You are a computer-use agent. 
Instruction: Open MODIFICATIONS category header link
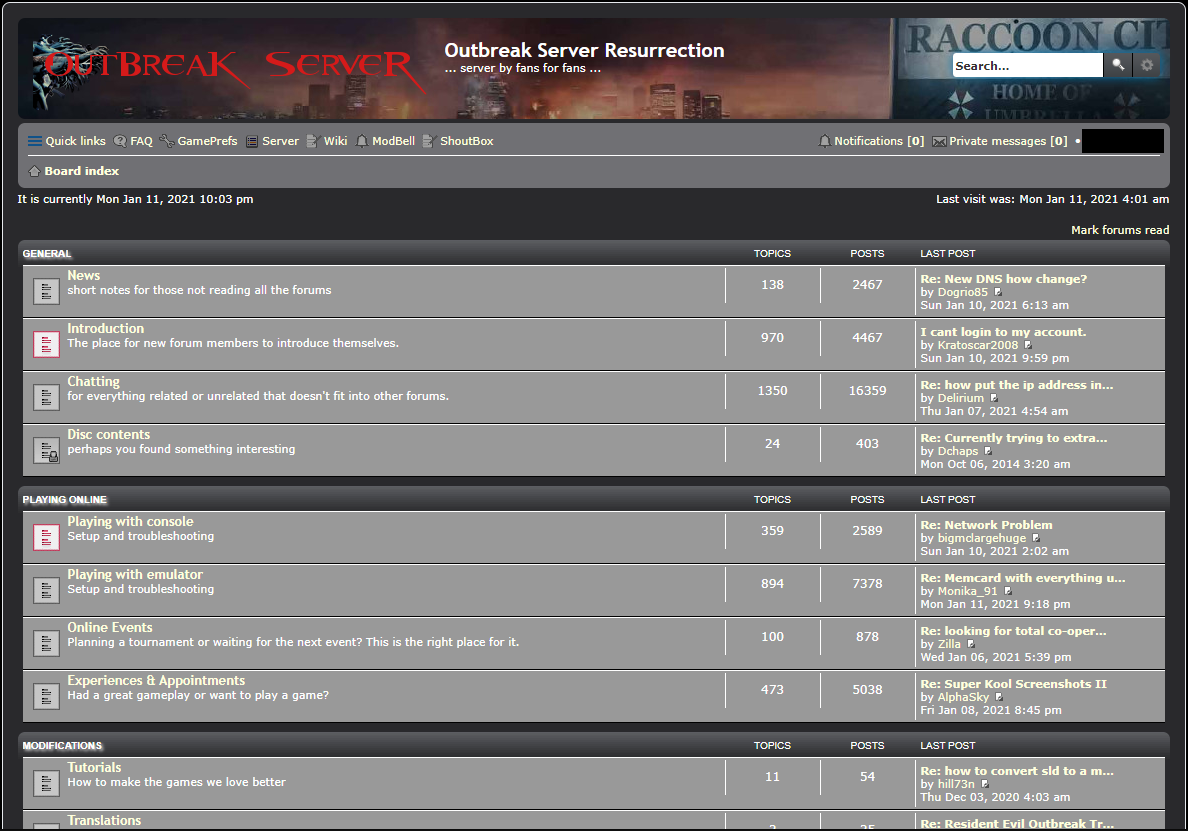click(62, 746)
